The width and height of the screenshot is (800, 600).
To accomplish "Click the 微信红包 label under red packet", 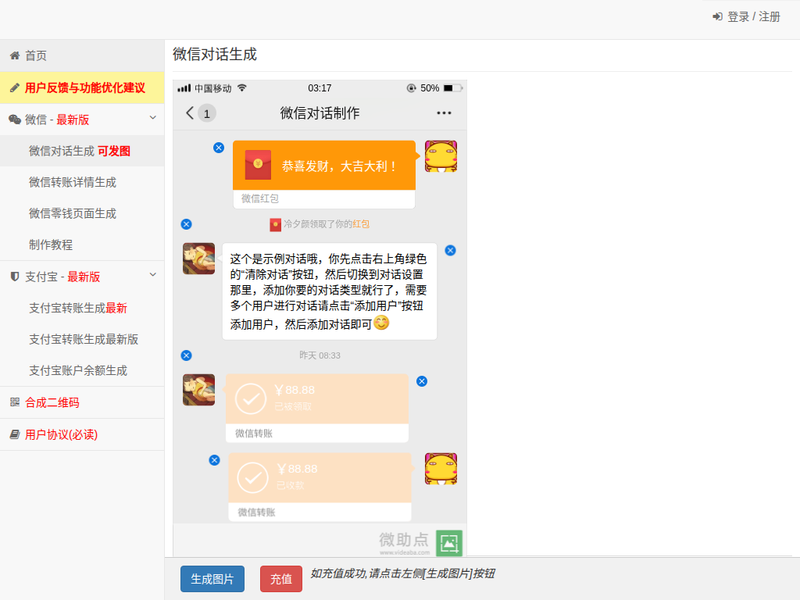I will pos(260,198).
